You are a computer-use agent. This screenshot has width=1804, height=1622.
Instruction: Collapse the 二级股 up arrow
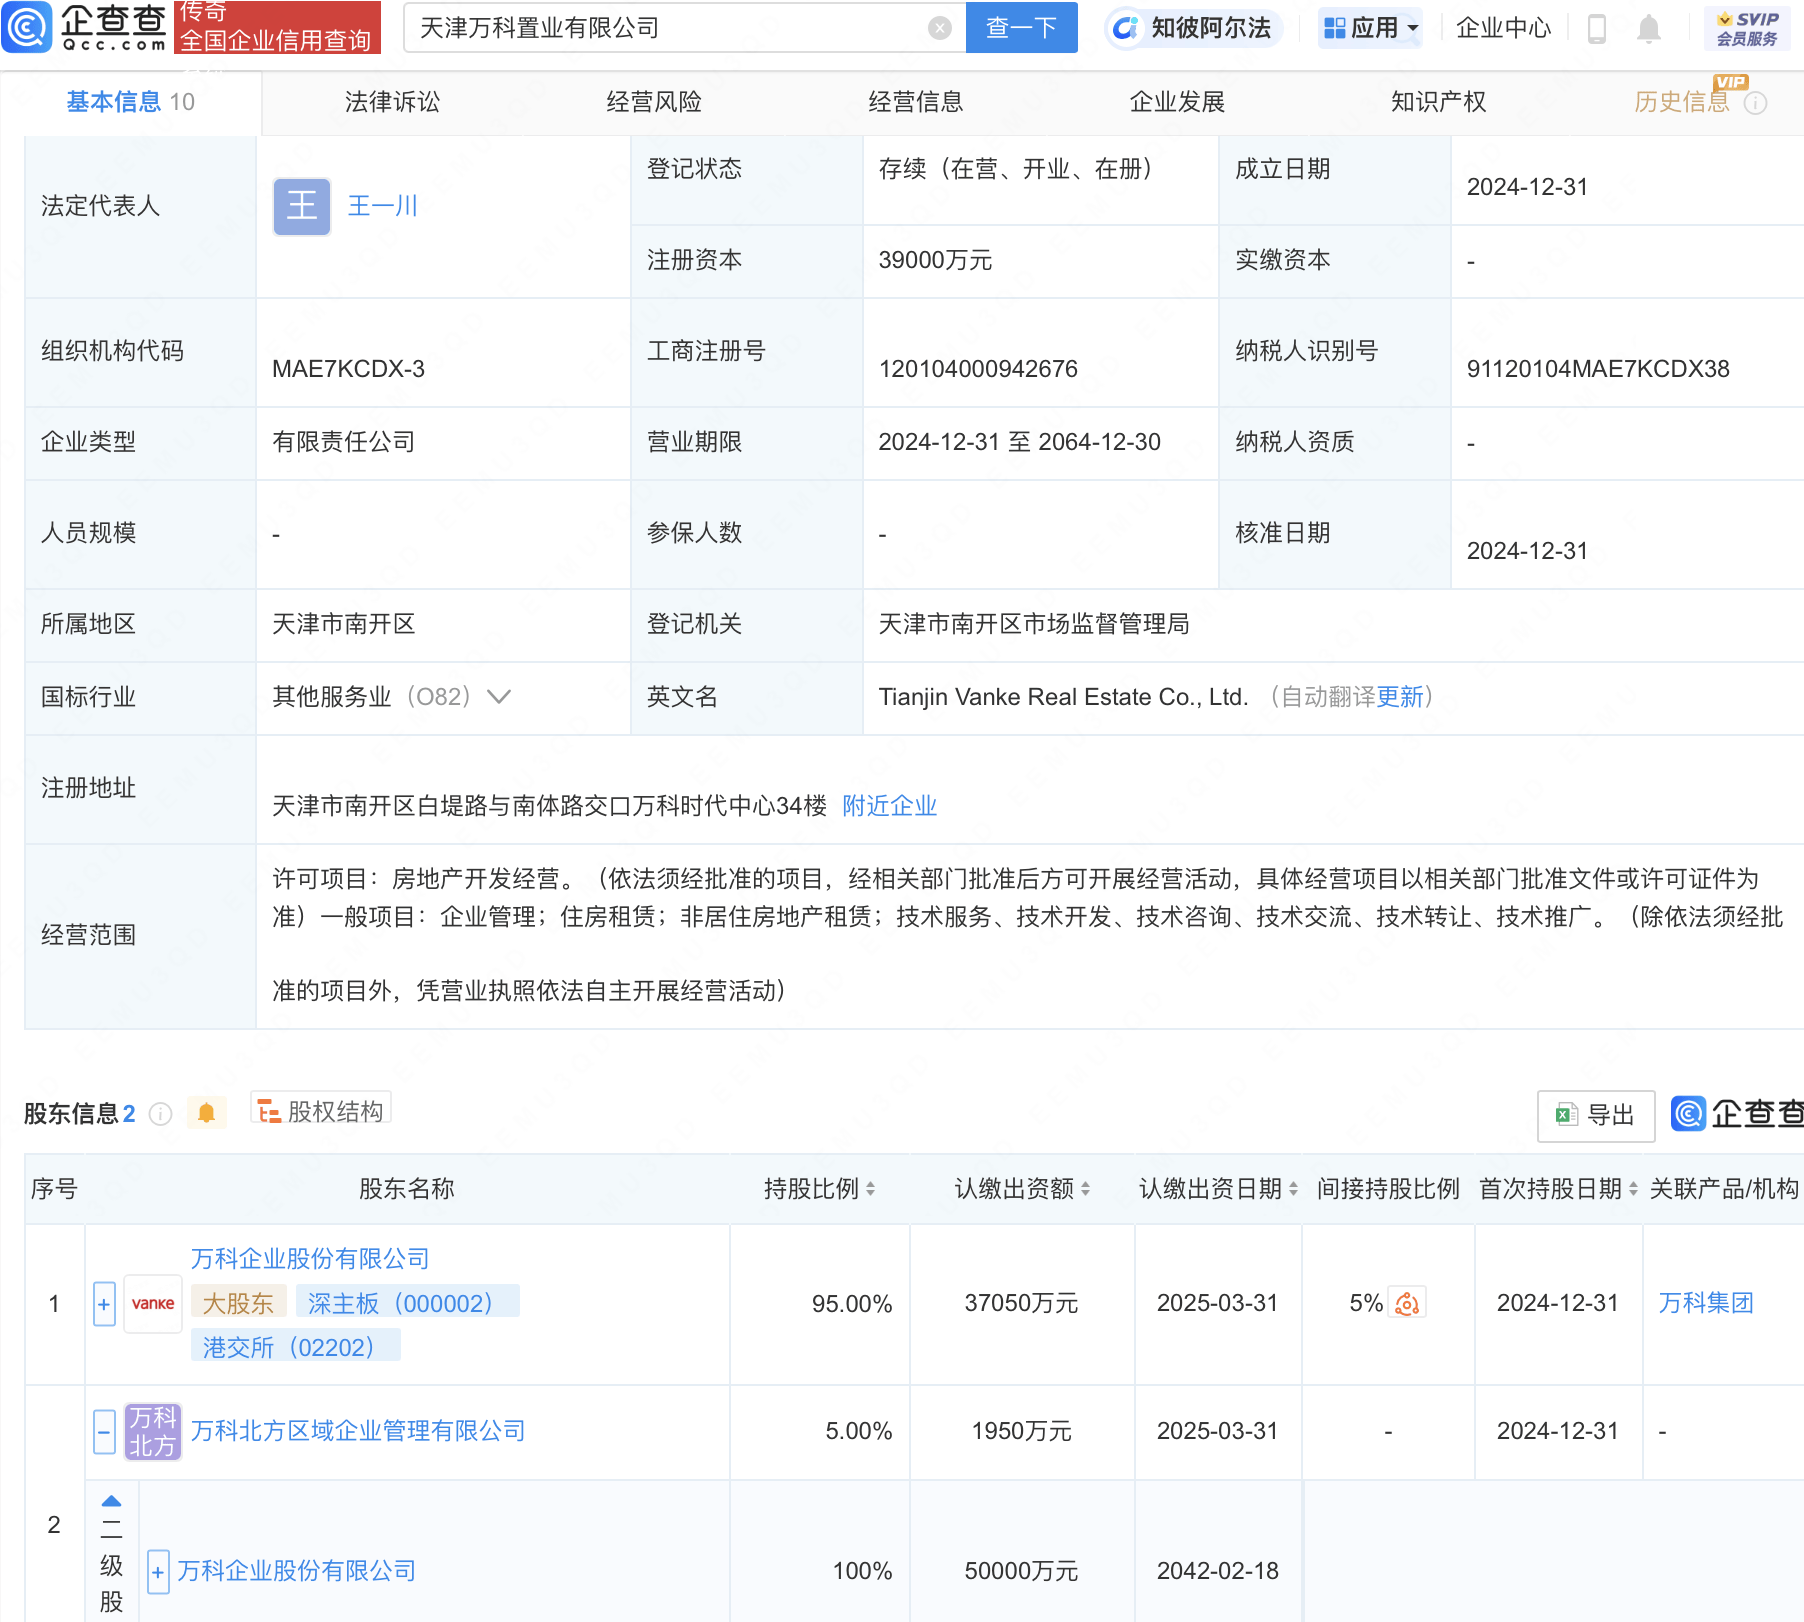pos(112,1501)
